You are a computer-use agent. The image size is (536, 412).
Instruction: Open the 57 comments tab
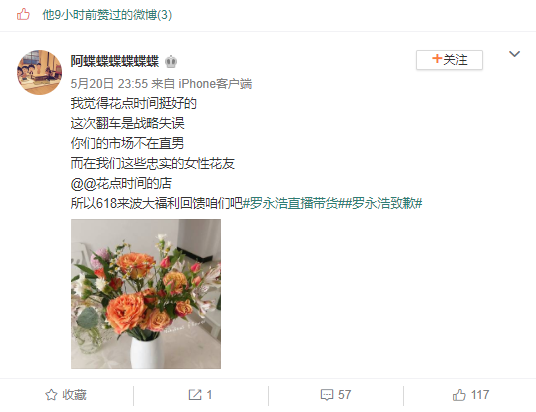pyautogui.click(x=336, y=395)
